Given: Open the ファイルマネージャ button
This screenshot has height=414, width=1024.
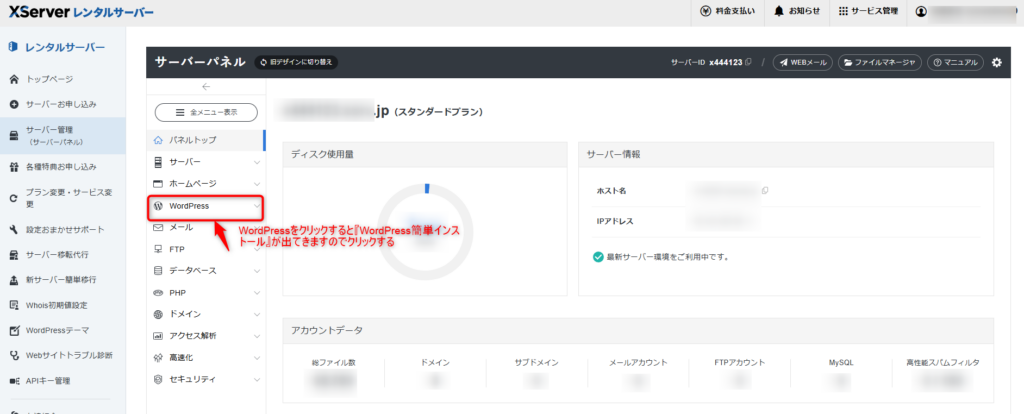Looking at the screenshot, I should point(880,63).
